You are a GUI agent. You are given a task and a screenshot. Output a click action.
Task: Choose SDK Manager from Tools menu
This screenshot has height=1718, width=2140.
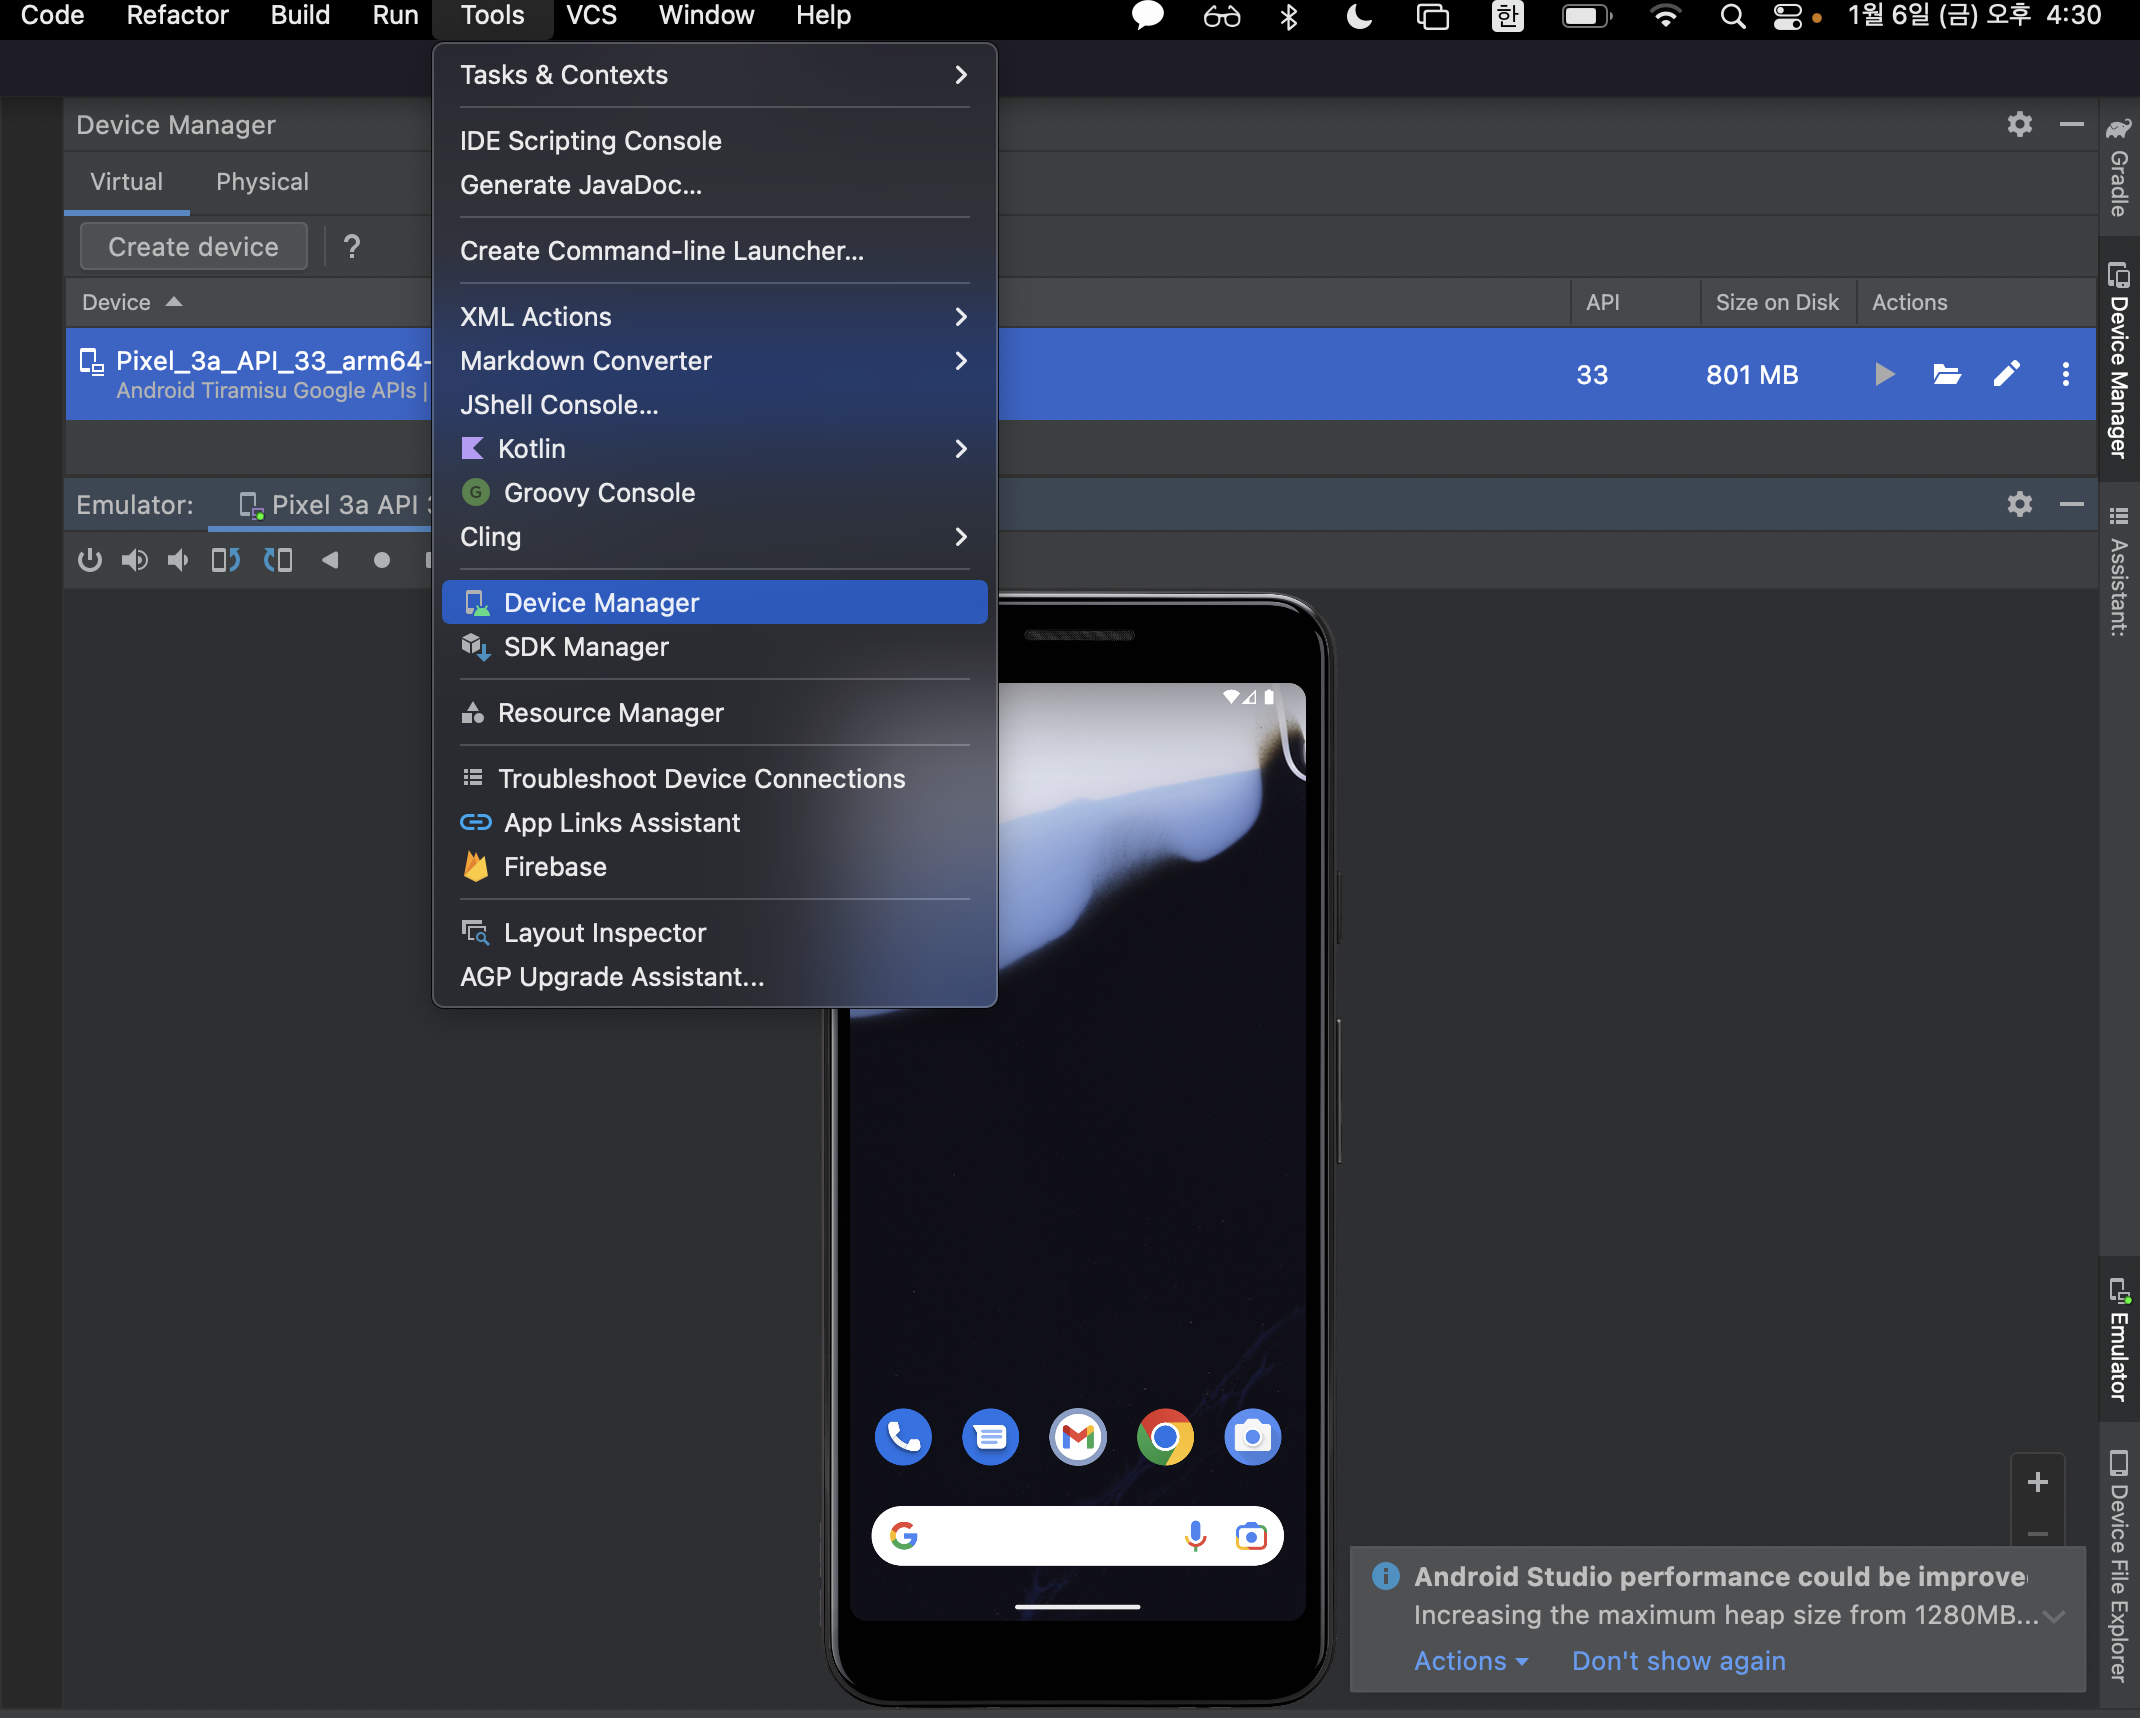point(586,647)
